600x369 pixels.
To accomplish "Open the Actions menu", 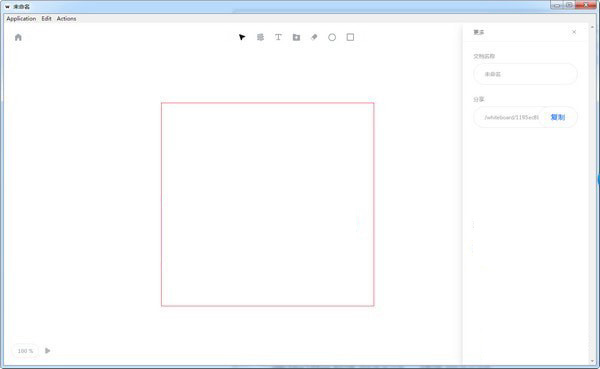I will coord(66,18).
